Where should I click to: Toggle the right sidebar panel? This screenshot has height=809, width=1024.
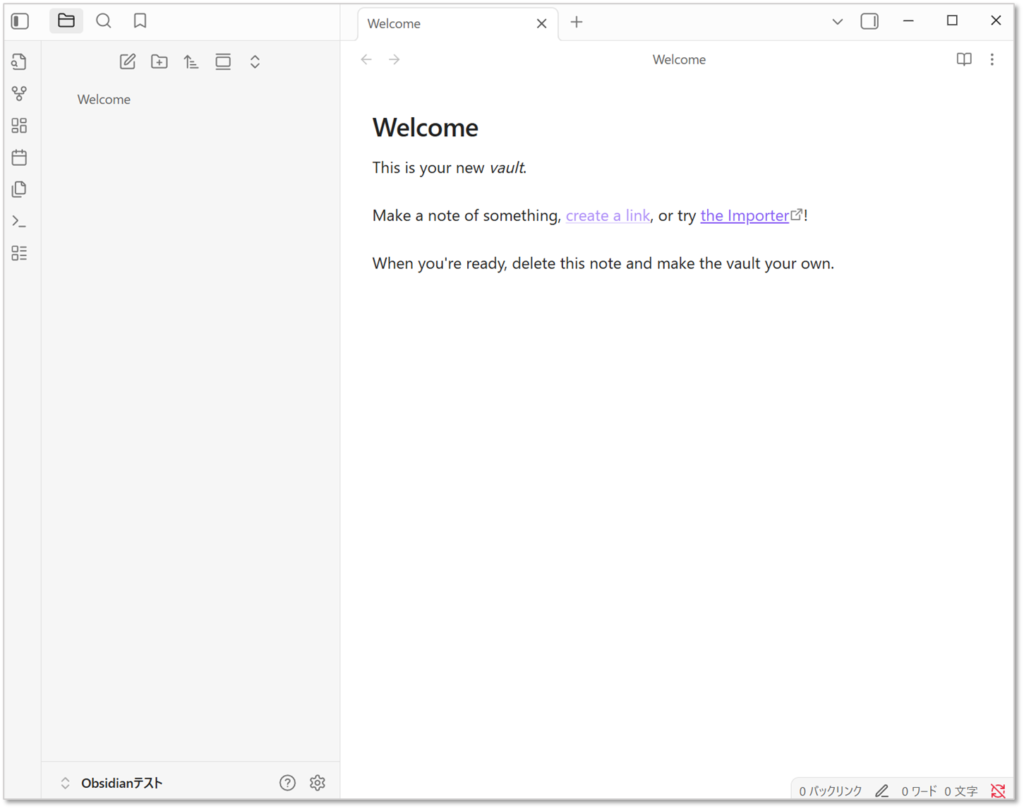click(869, 21)
